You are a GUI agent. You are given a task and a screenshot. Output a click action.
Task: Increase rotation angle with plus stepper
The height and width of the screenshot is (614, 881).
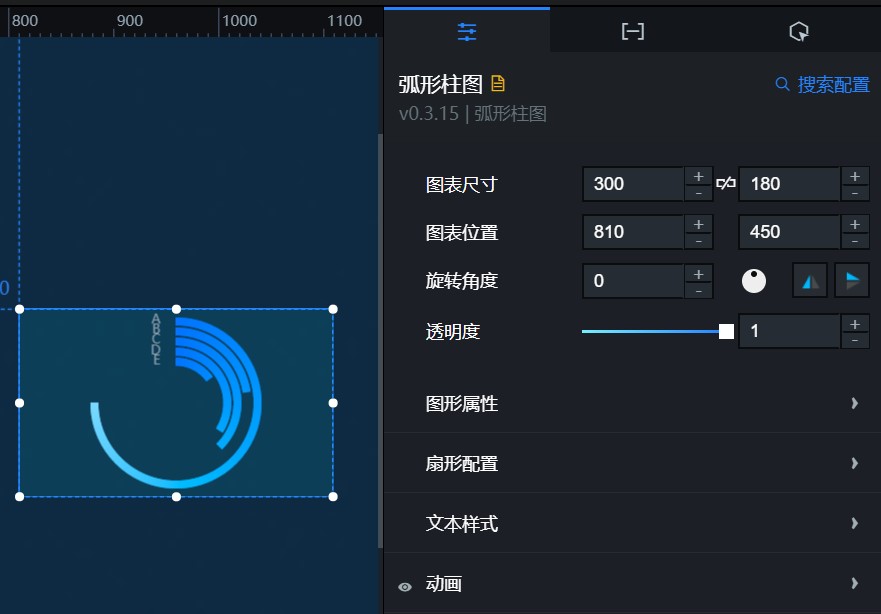[698, 274]
